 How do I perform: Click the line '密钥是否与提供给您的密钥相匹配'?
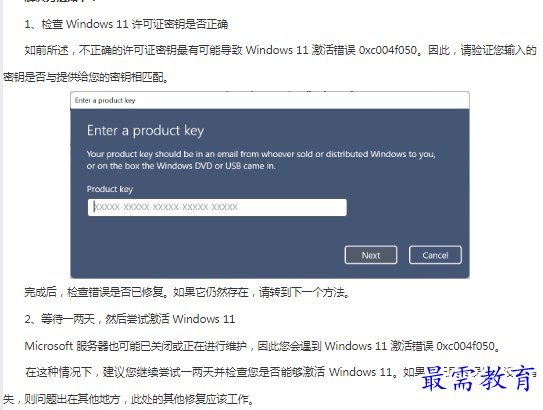86,77
